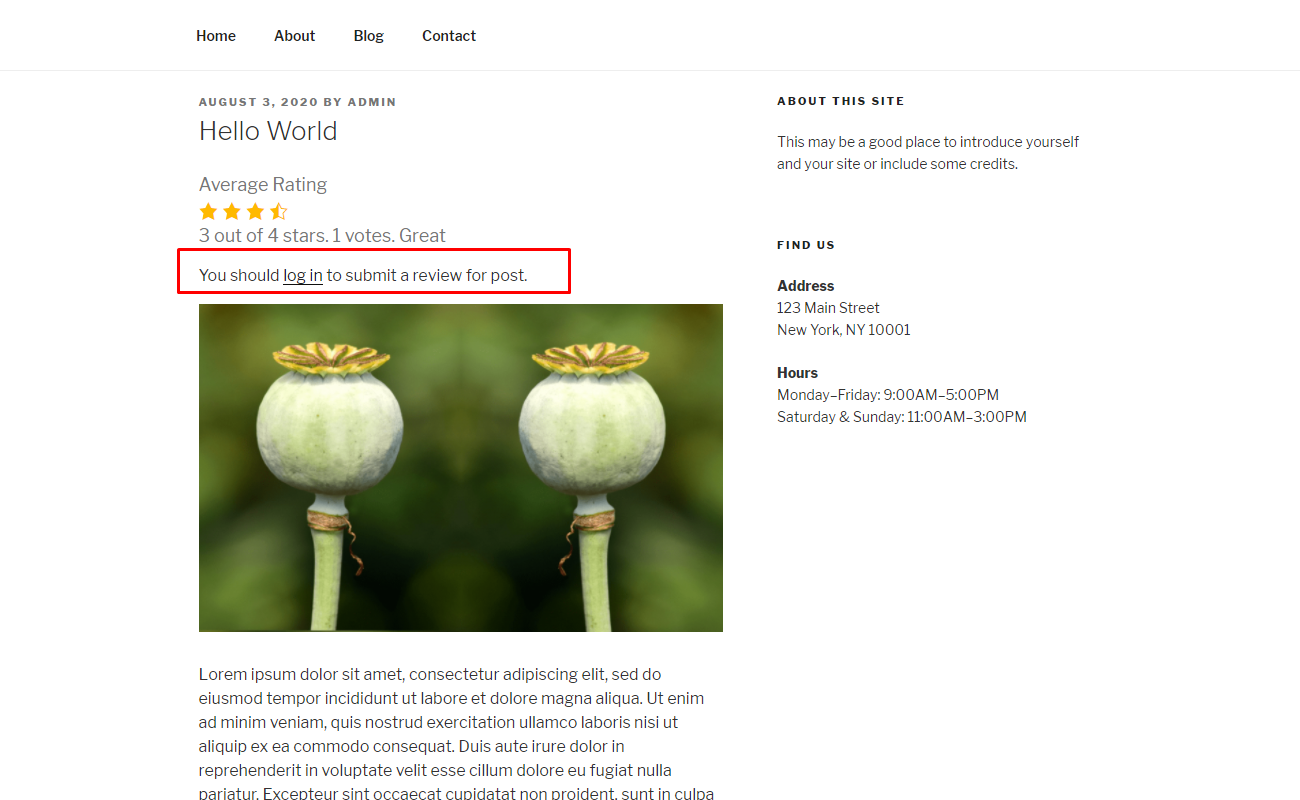
Task: Click the second rating star
Action: pos(232,211)
